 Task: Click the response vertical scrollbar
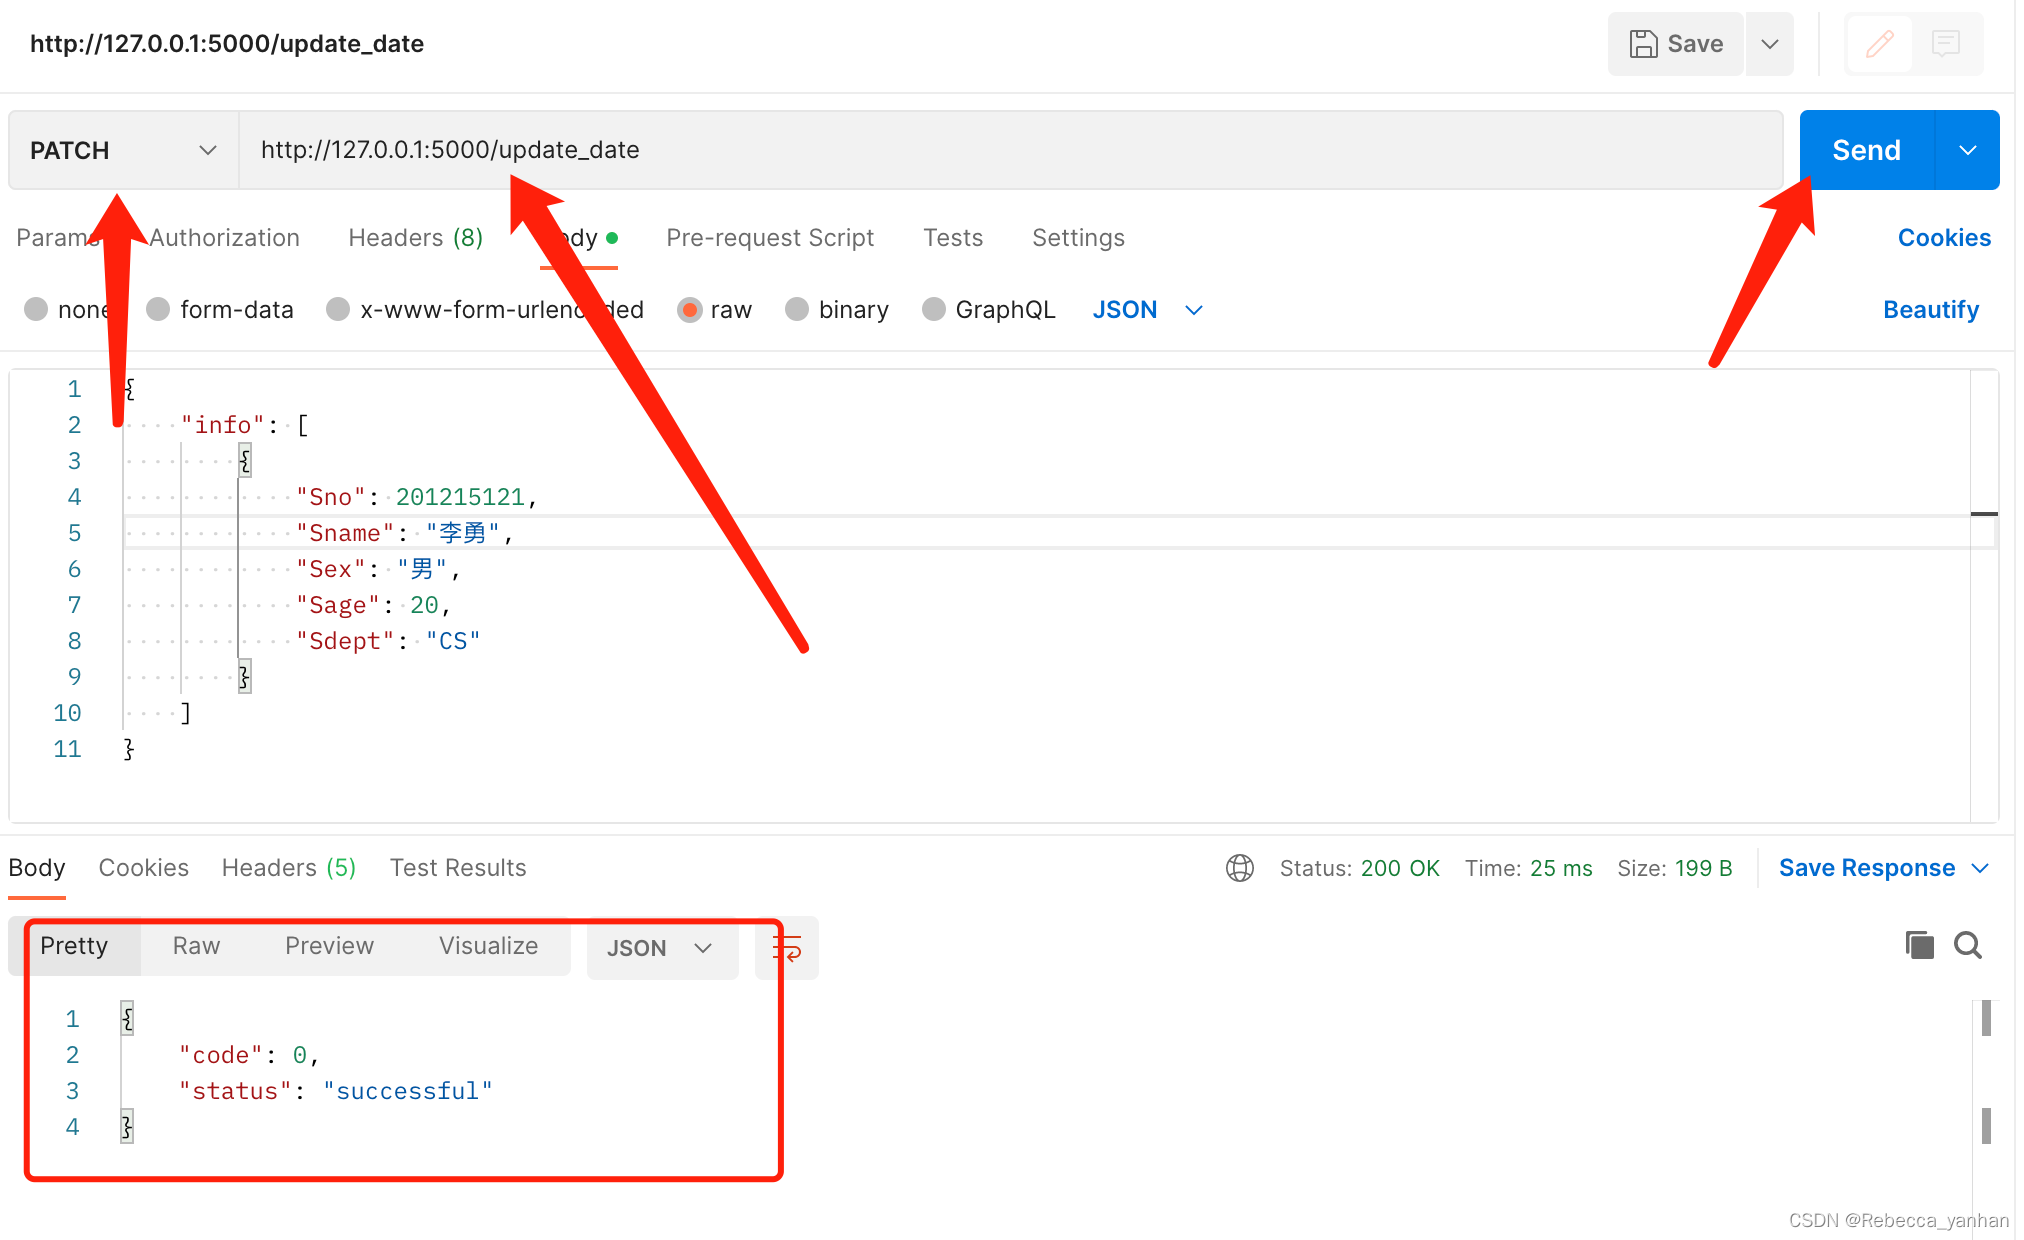pos(1985,1019)
